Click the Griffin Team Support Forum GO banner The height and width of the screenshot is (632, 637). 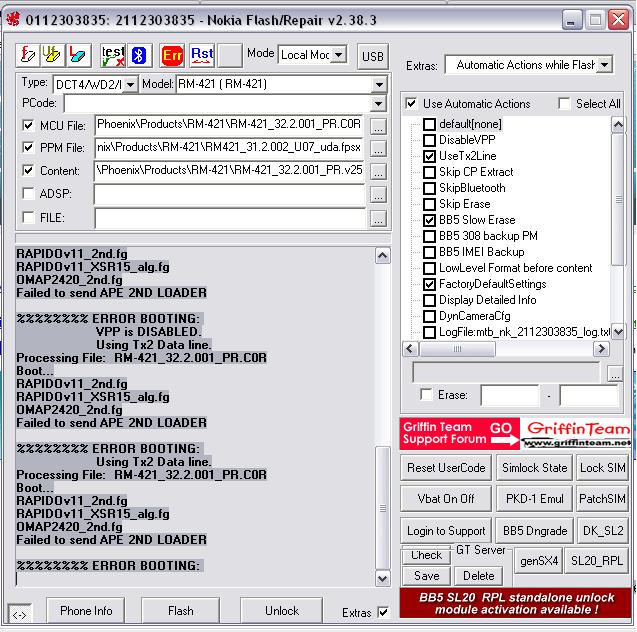tap(459, 433)
